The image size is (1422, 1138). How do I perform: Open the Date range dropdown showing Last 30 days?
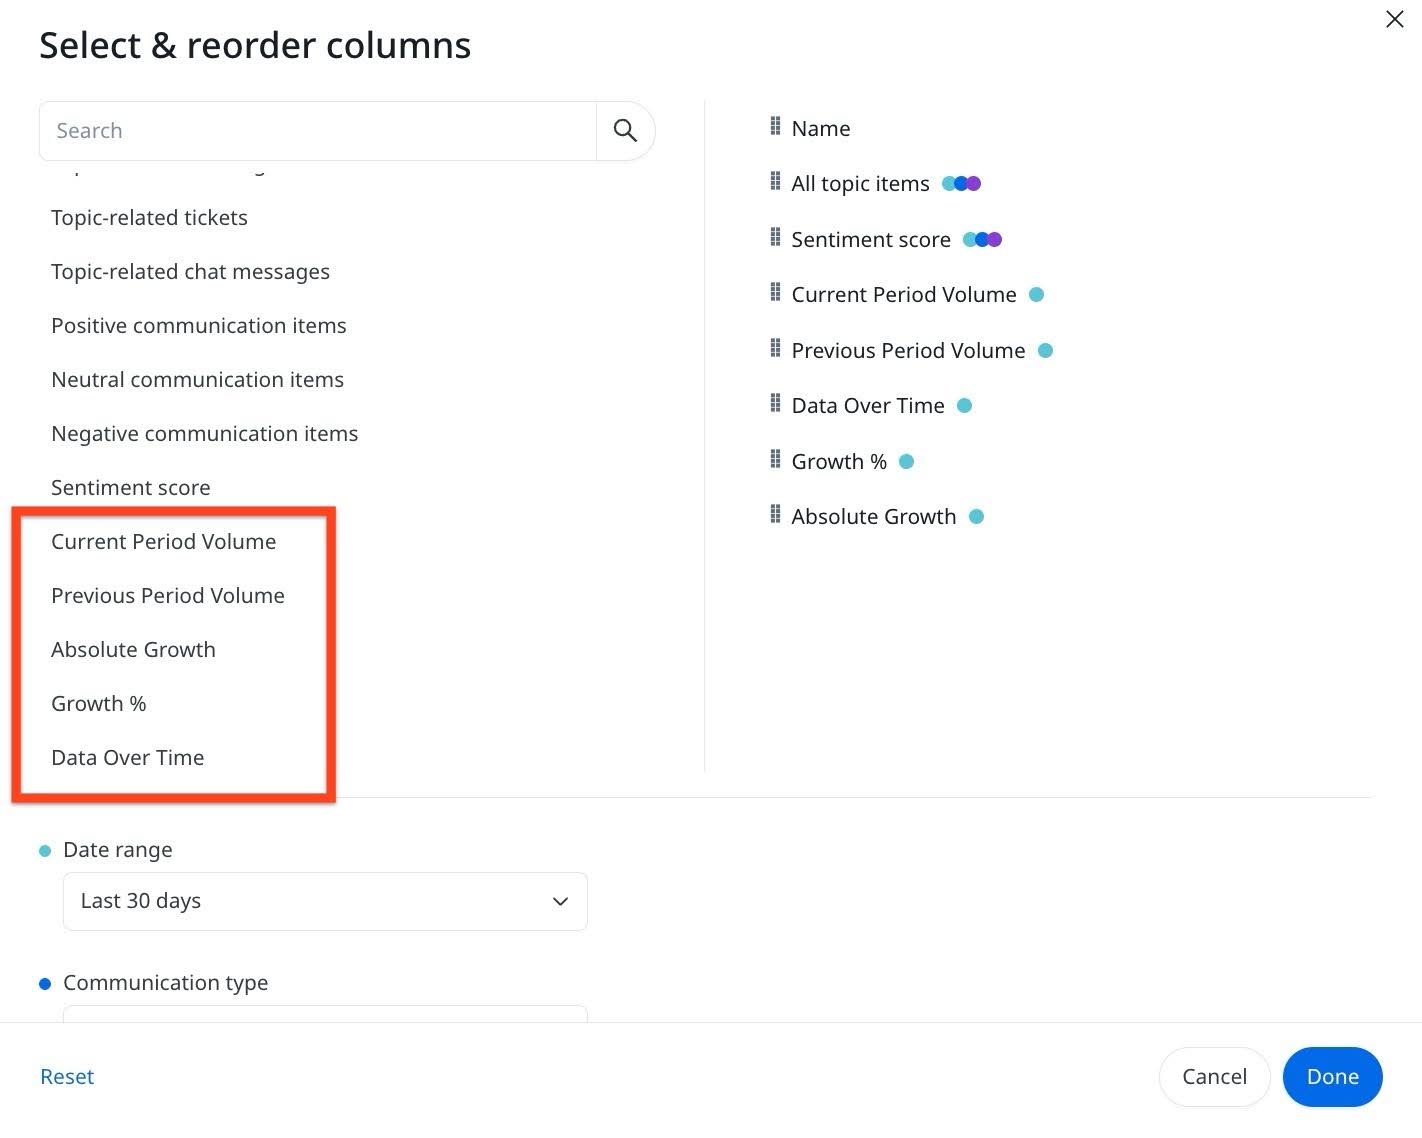(x=325, y=901)
